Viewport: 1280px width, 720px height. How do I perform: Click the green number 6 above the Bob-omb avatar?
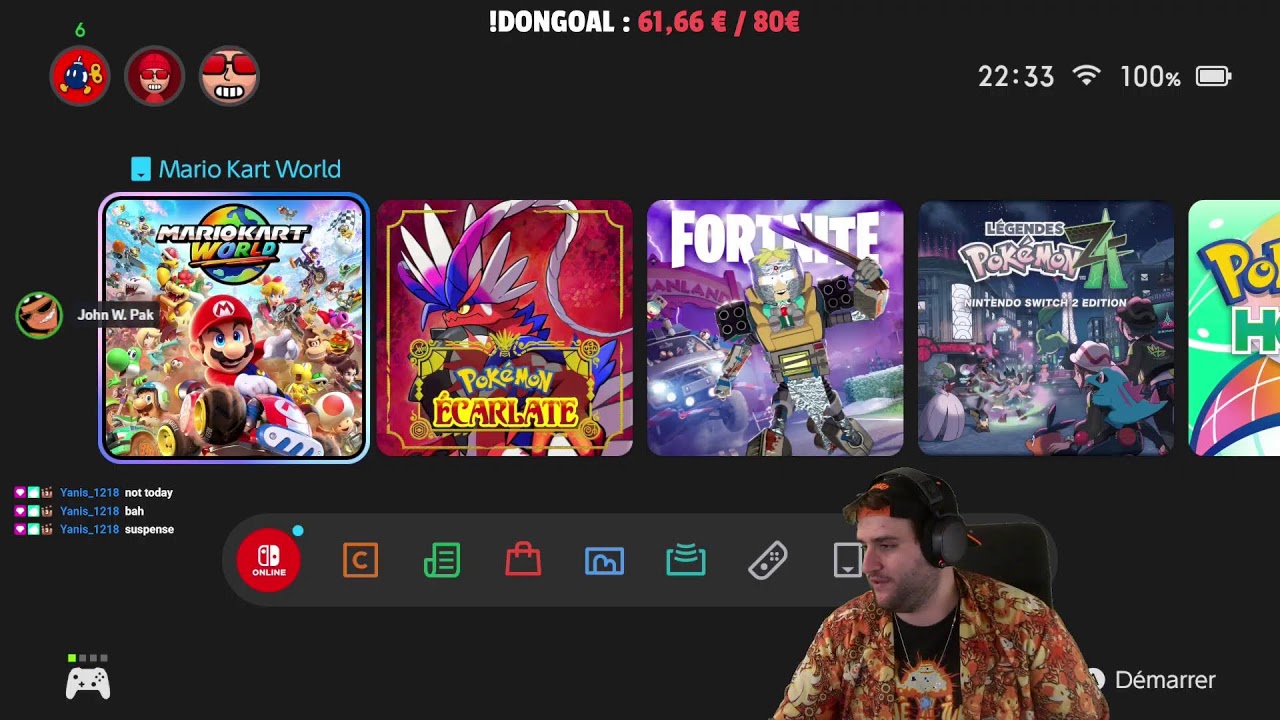pos(80,30)
